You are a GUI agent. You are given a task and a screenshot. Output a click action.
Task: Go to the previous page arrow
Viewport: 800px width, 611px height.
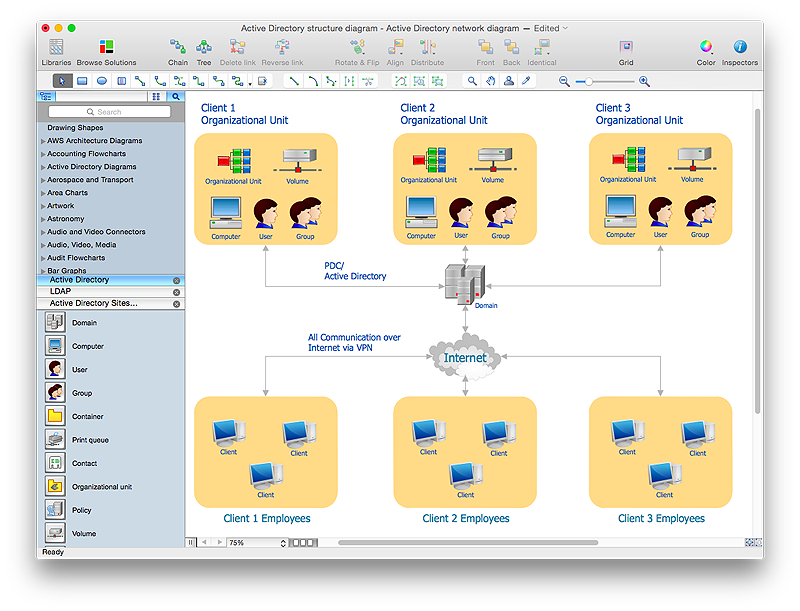point(204,542)
